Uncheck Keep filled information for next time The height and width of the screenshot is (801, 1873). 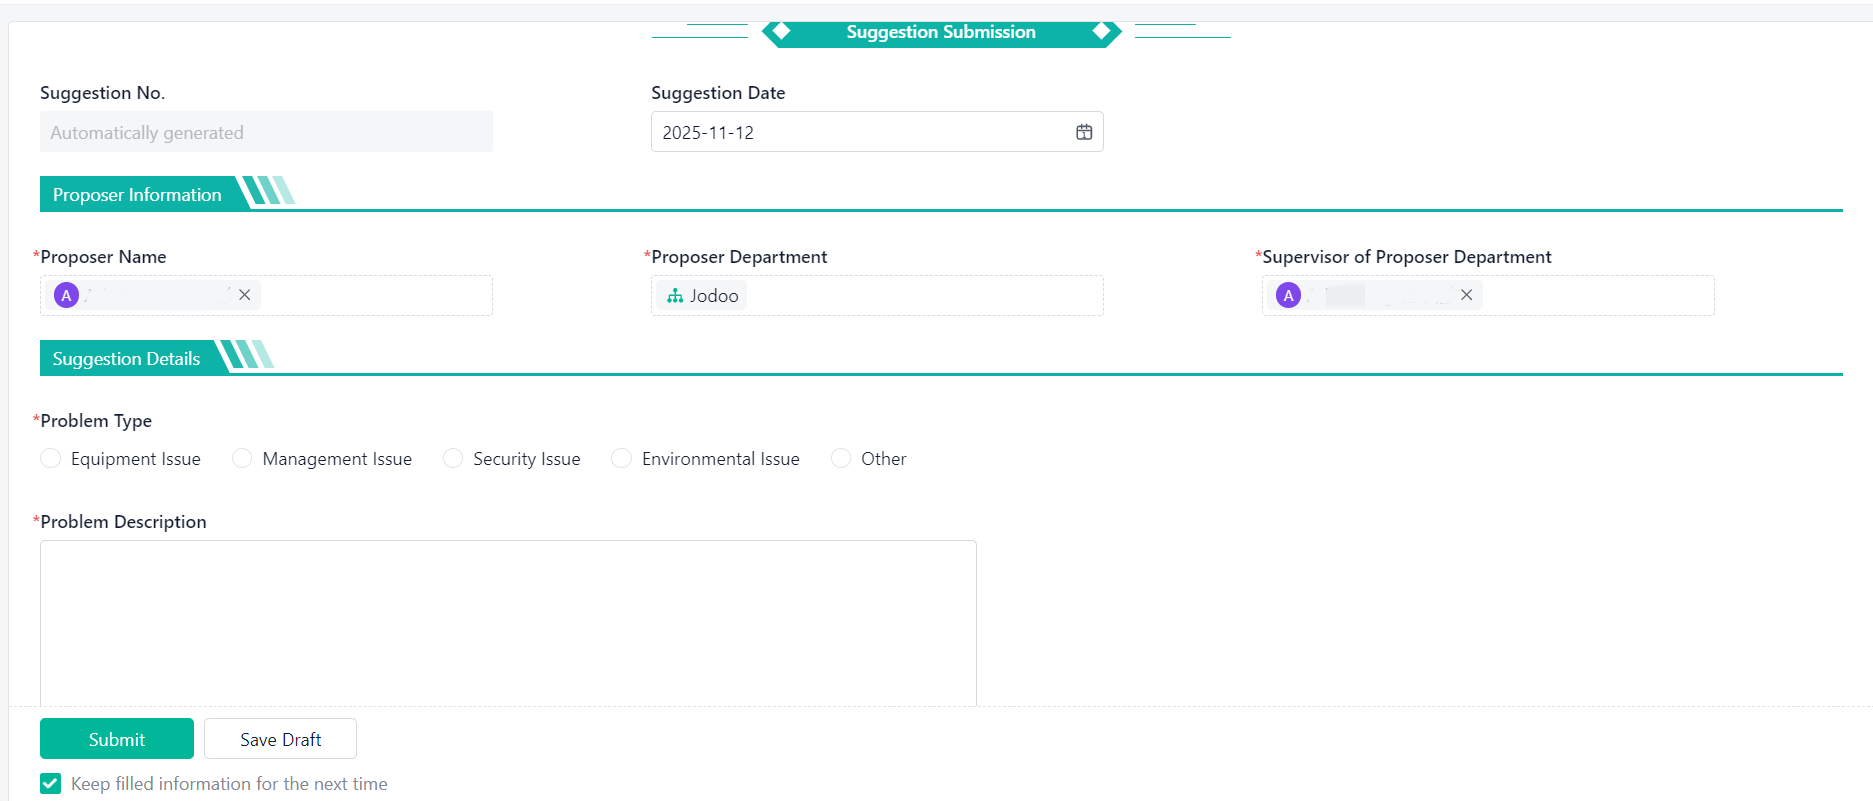click(51, 783)
